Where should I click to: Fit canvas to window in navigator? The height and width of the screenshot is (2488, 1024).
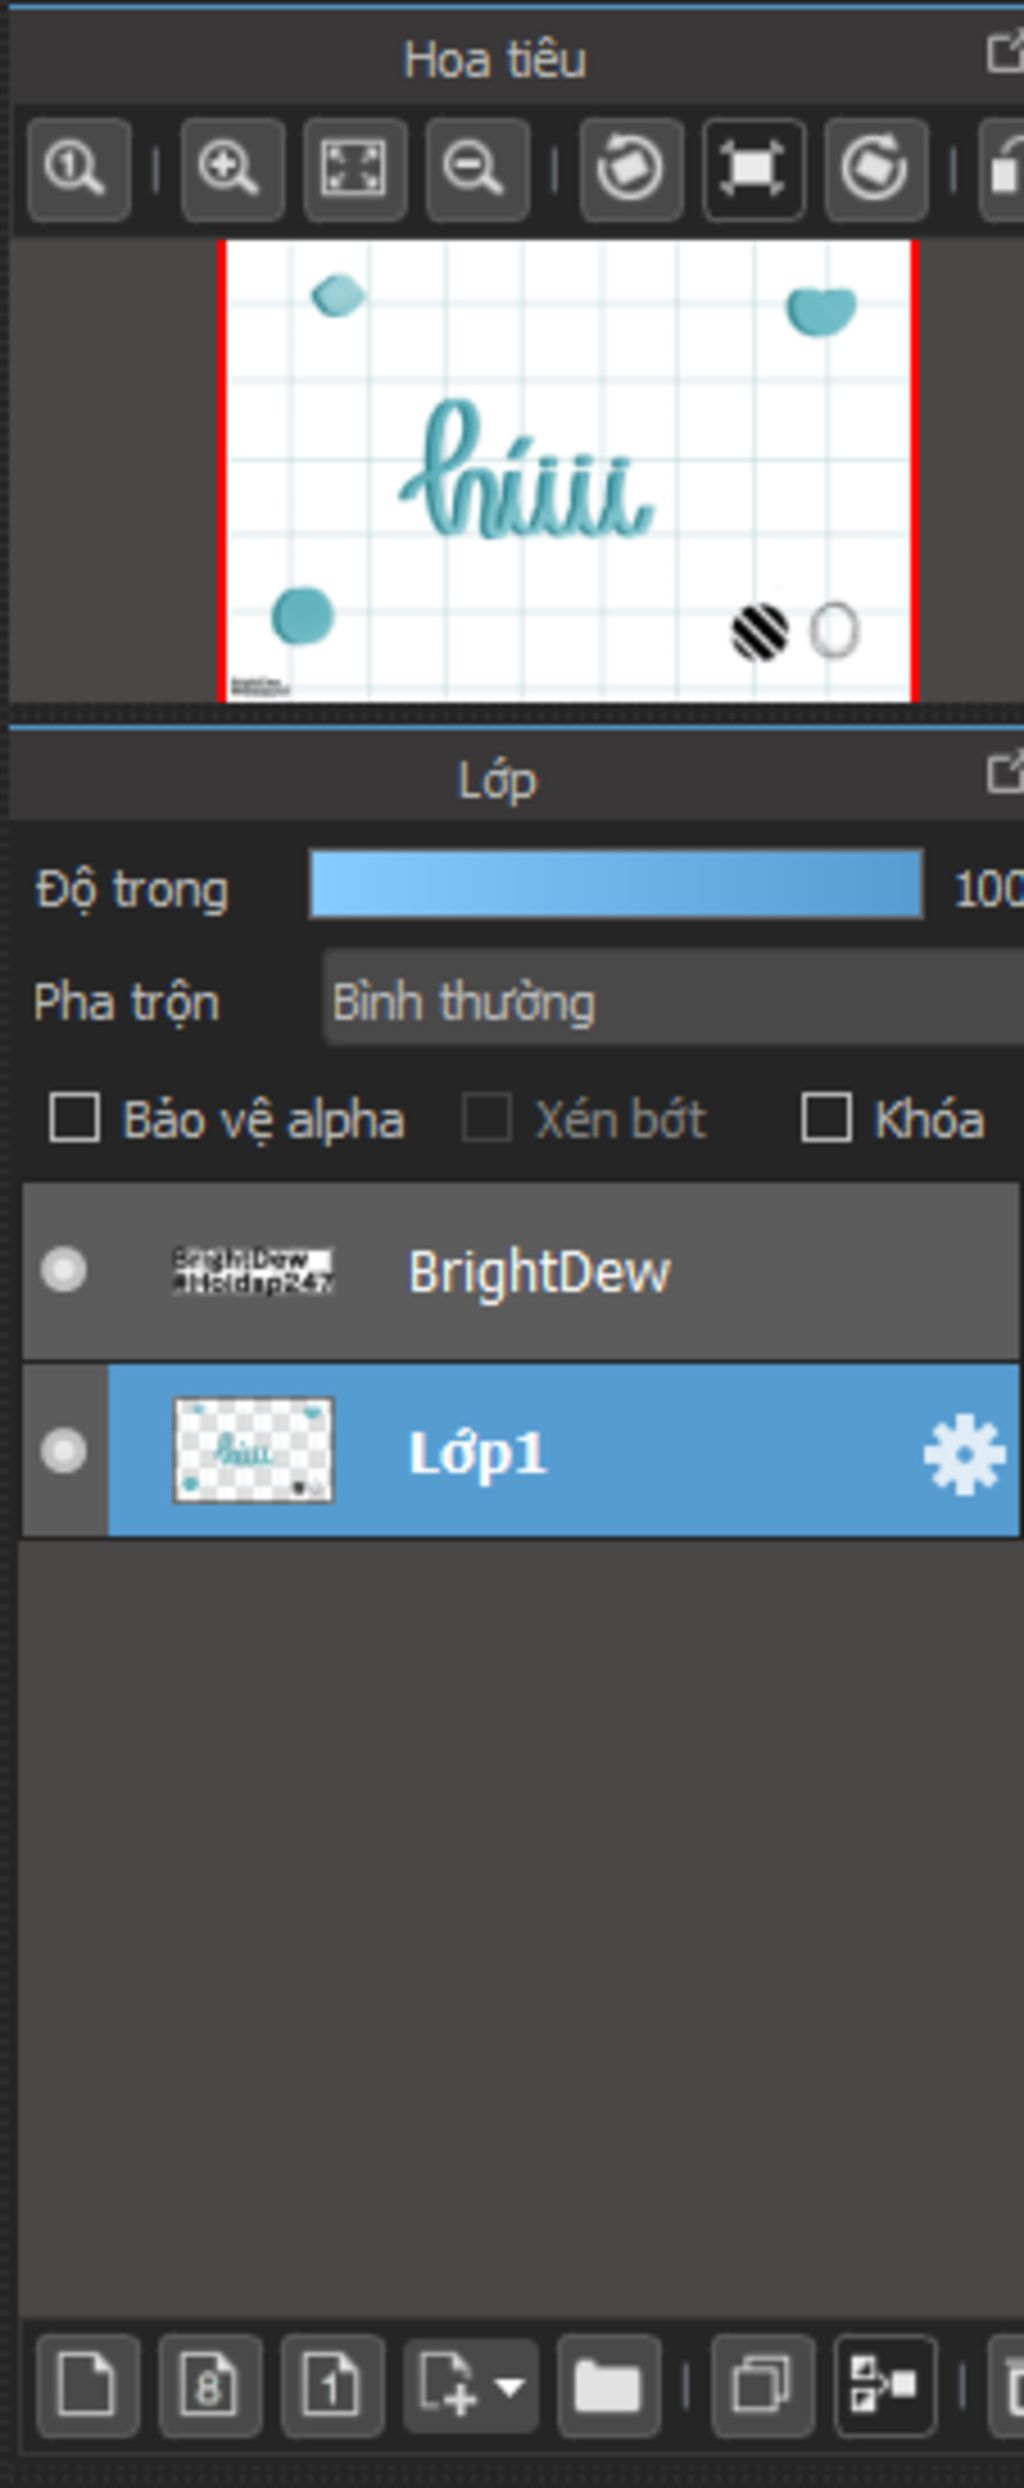click(354, 169)
